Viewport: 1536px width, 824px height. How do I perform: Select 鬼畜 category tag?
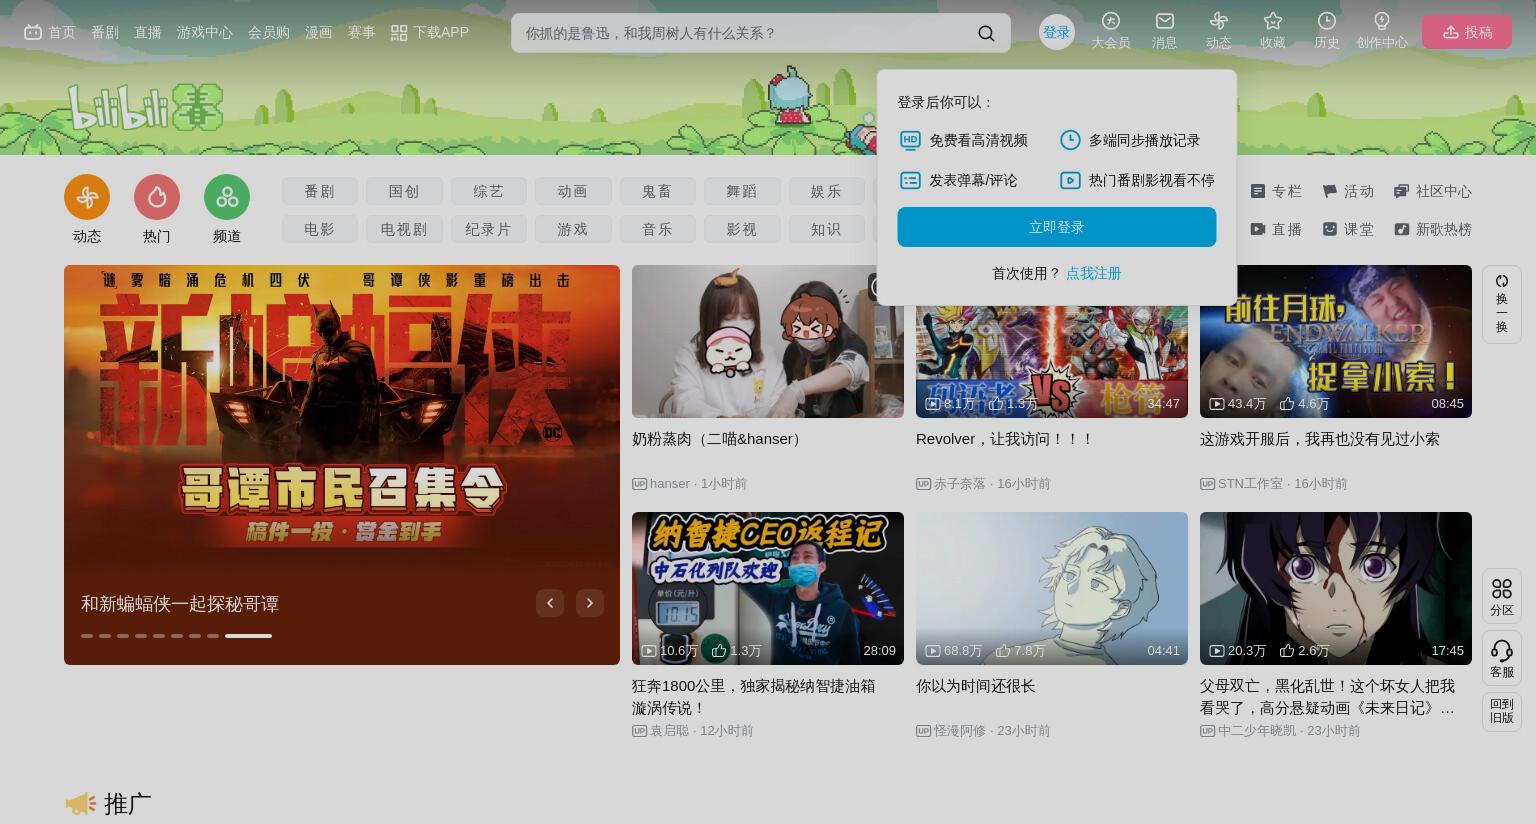pyautogui.click(x=657, y=191)
